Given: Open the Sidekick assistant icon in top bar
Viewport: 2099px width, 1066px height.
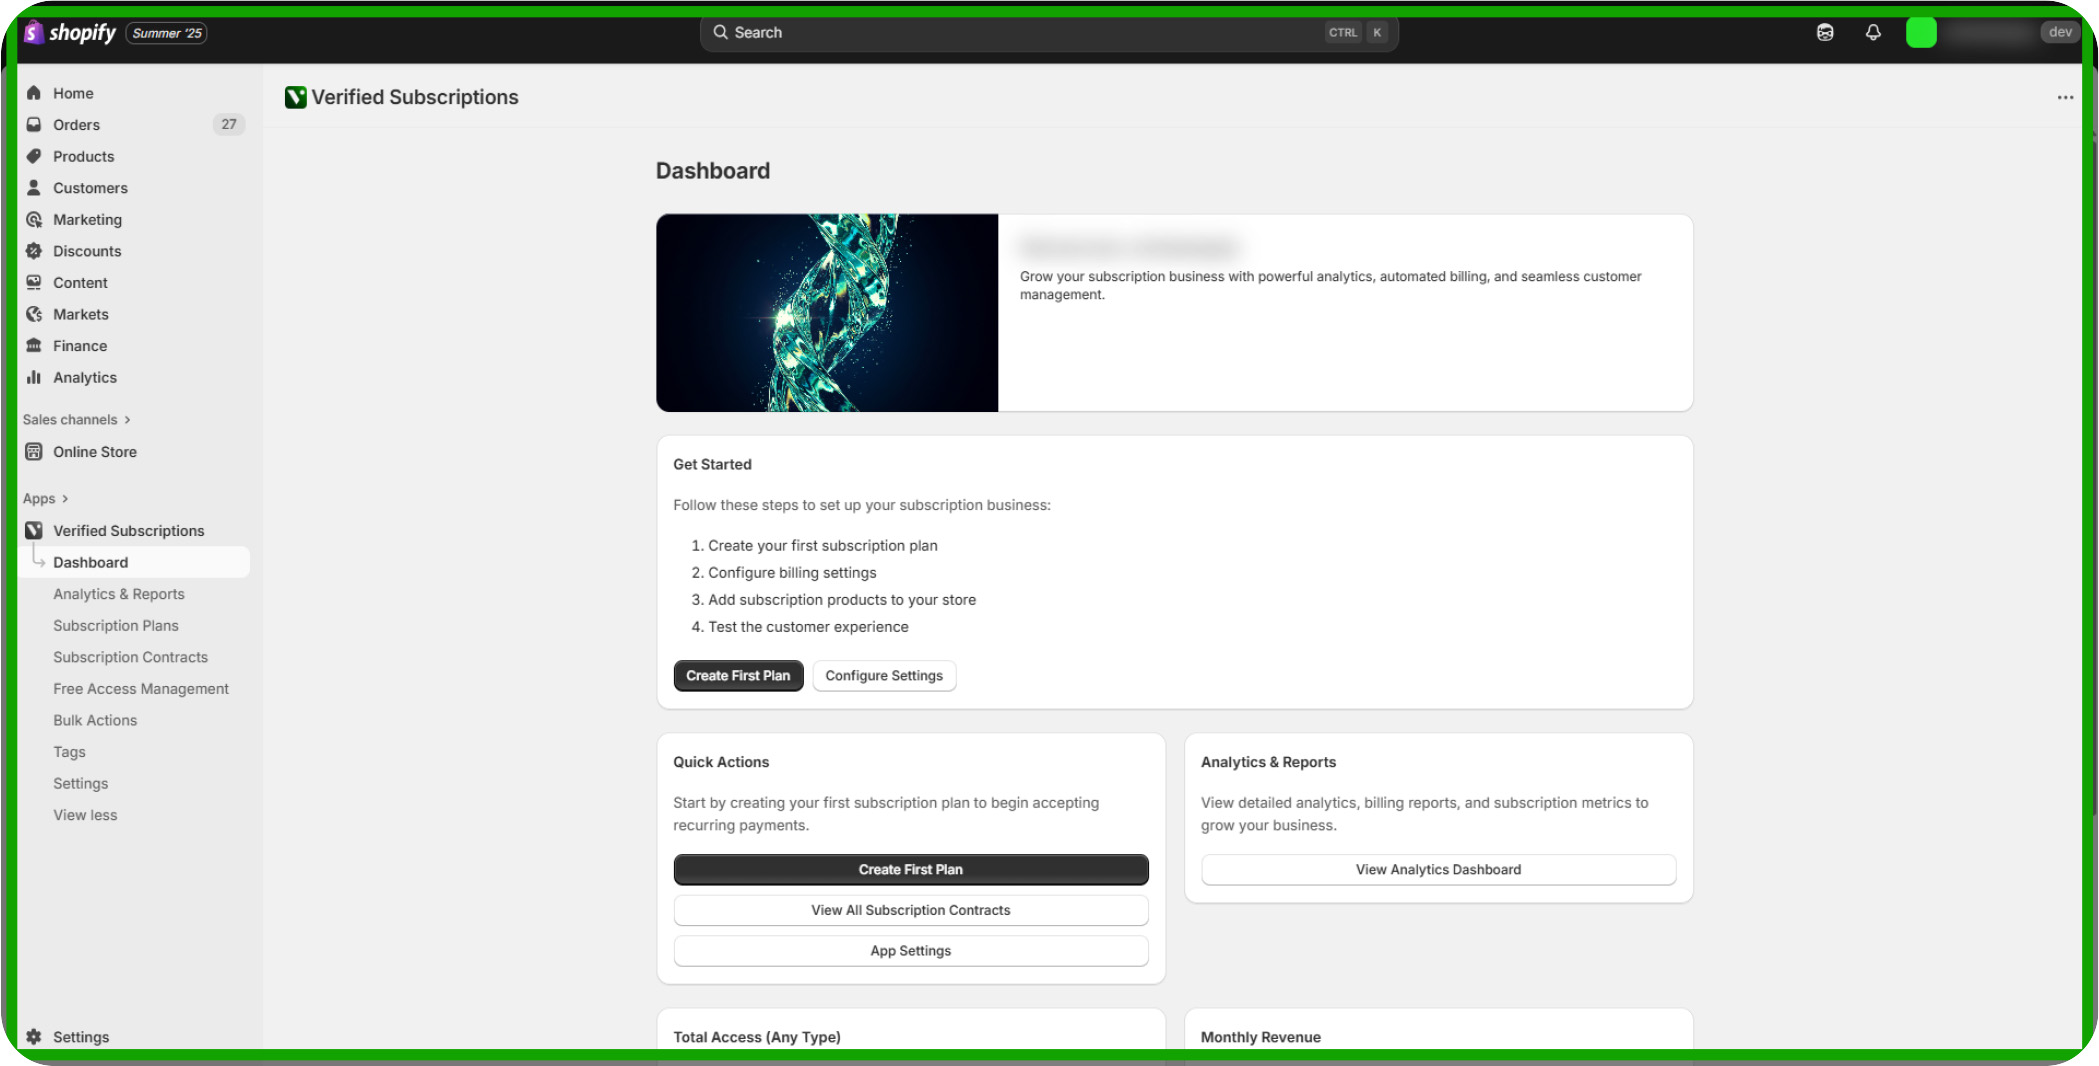Looking at the screenshot, I should tap(1825, 32).
